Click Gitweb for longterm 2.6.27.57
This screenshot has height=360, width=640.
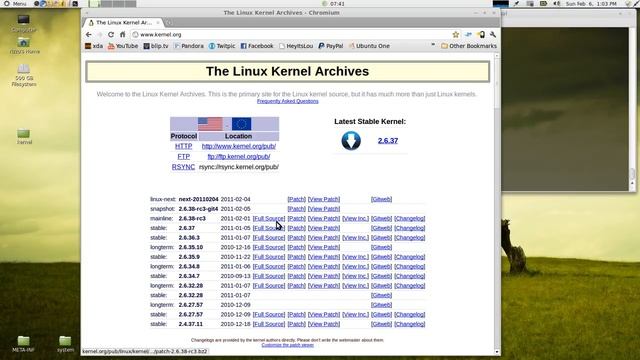tap(381, 305)
